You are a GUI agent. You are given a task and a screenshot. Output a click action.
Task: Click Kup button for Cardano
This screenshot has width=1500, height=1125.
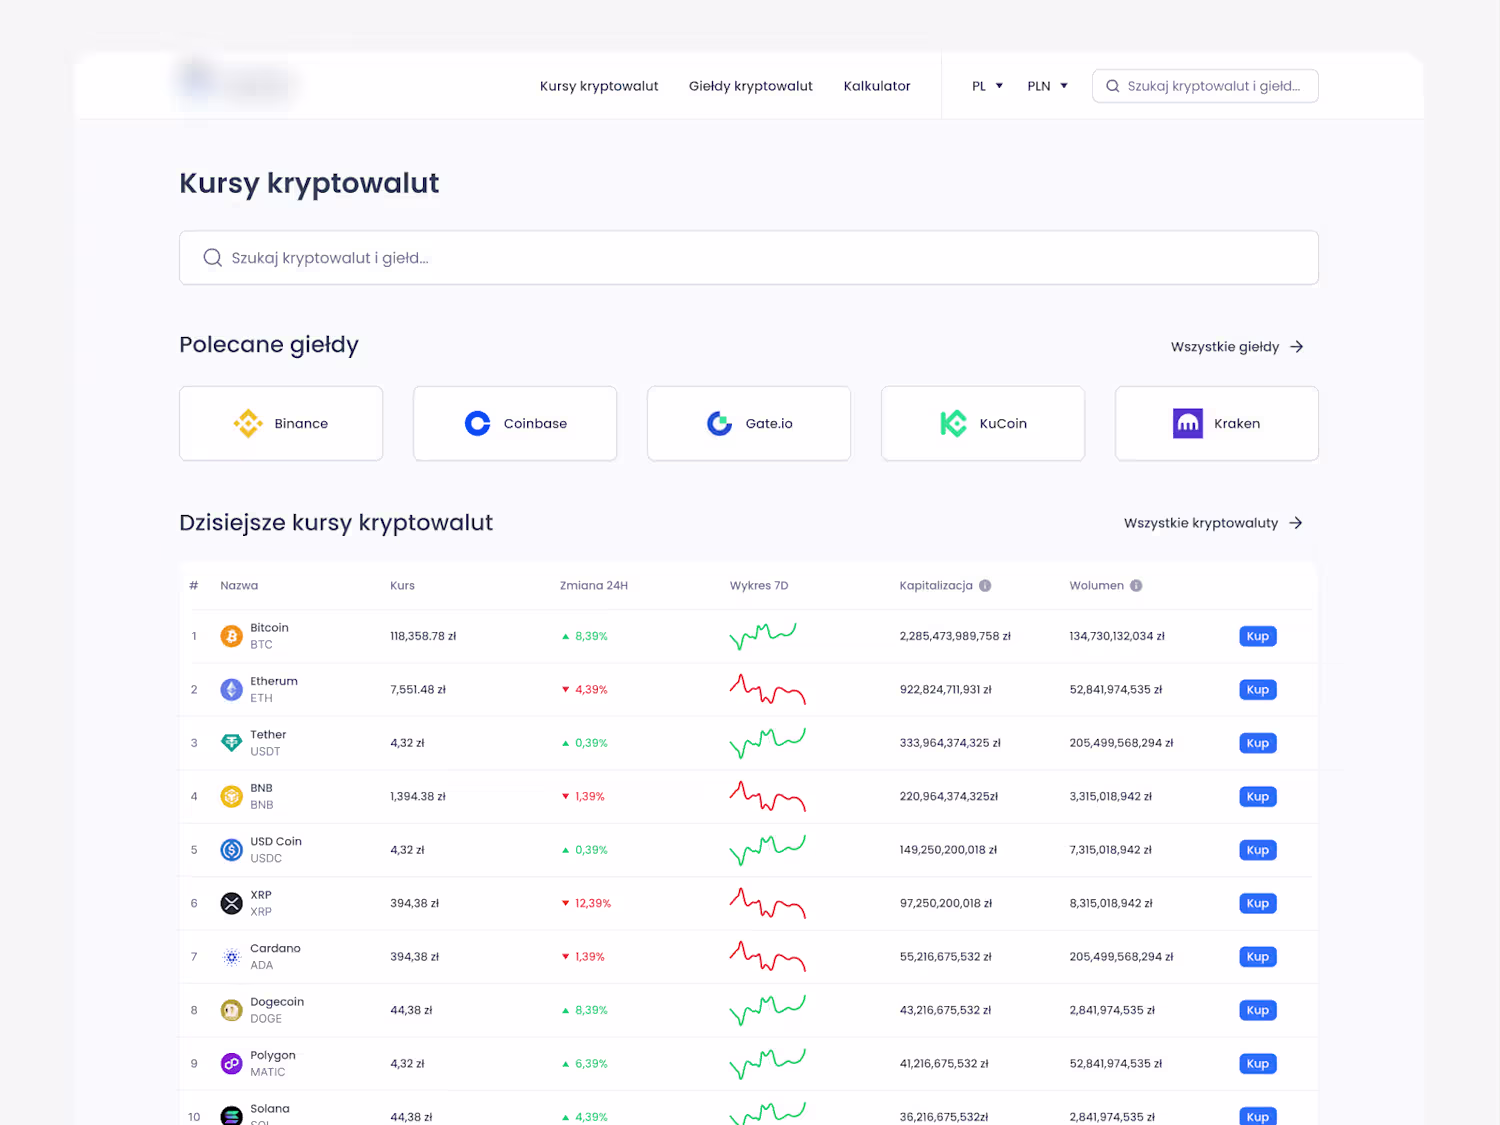pyautogui.click(x=1258, y=957)
